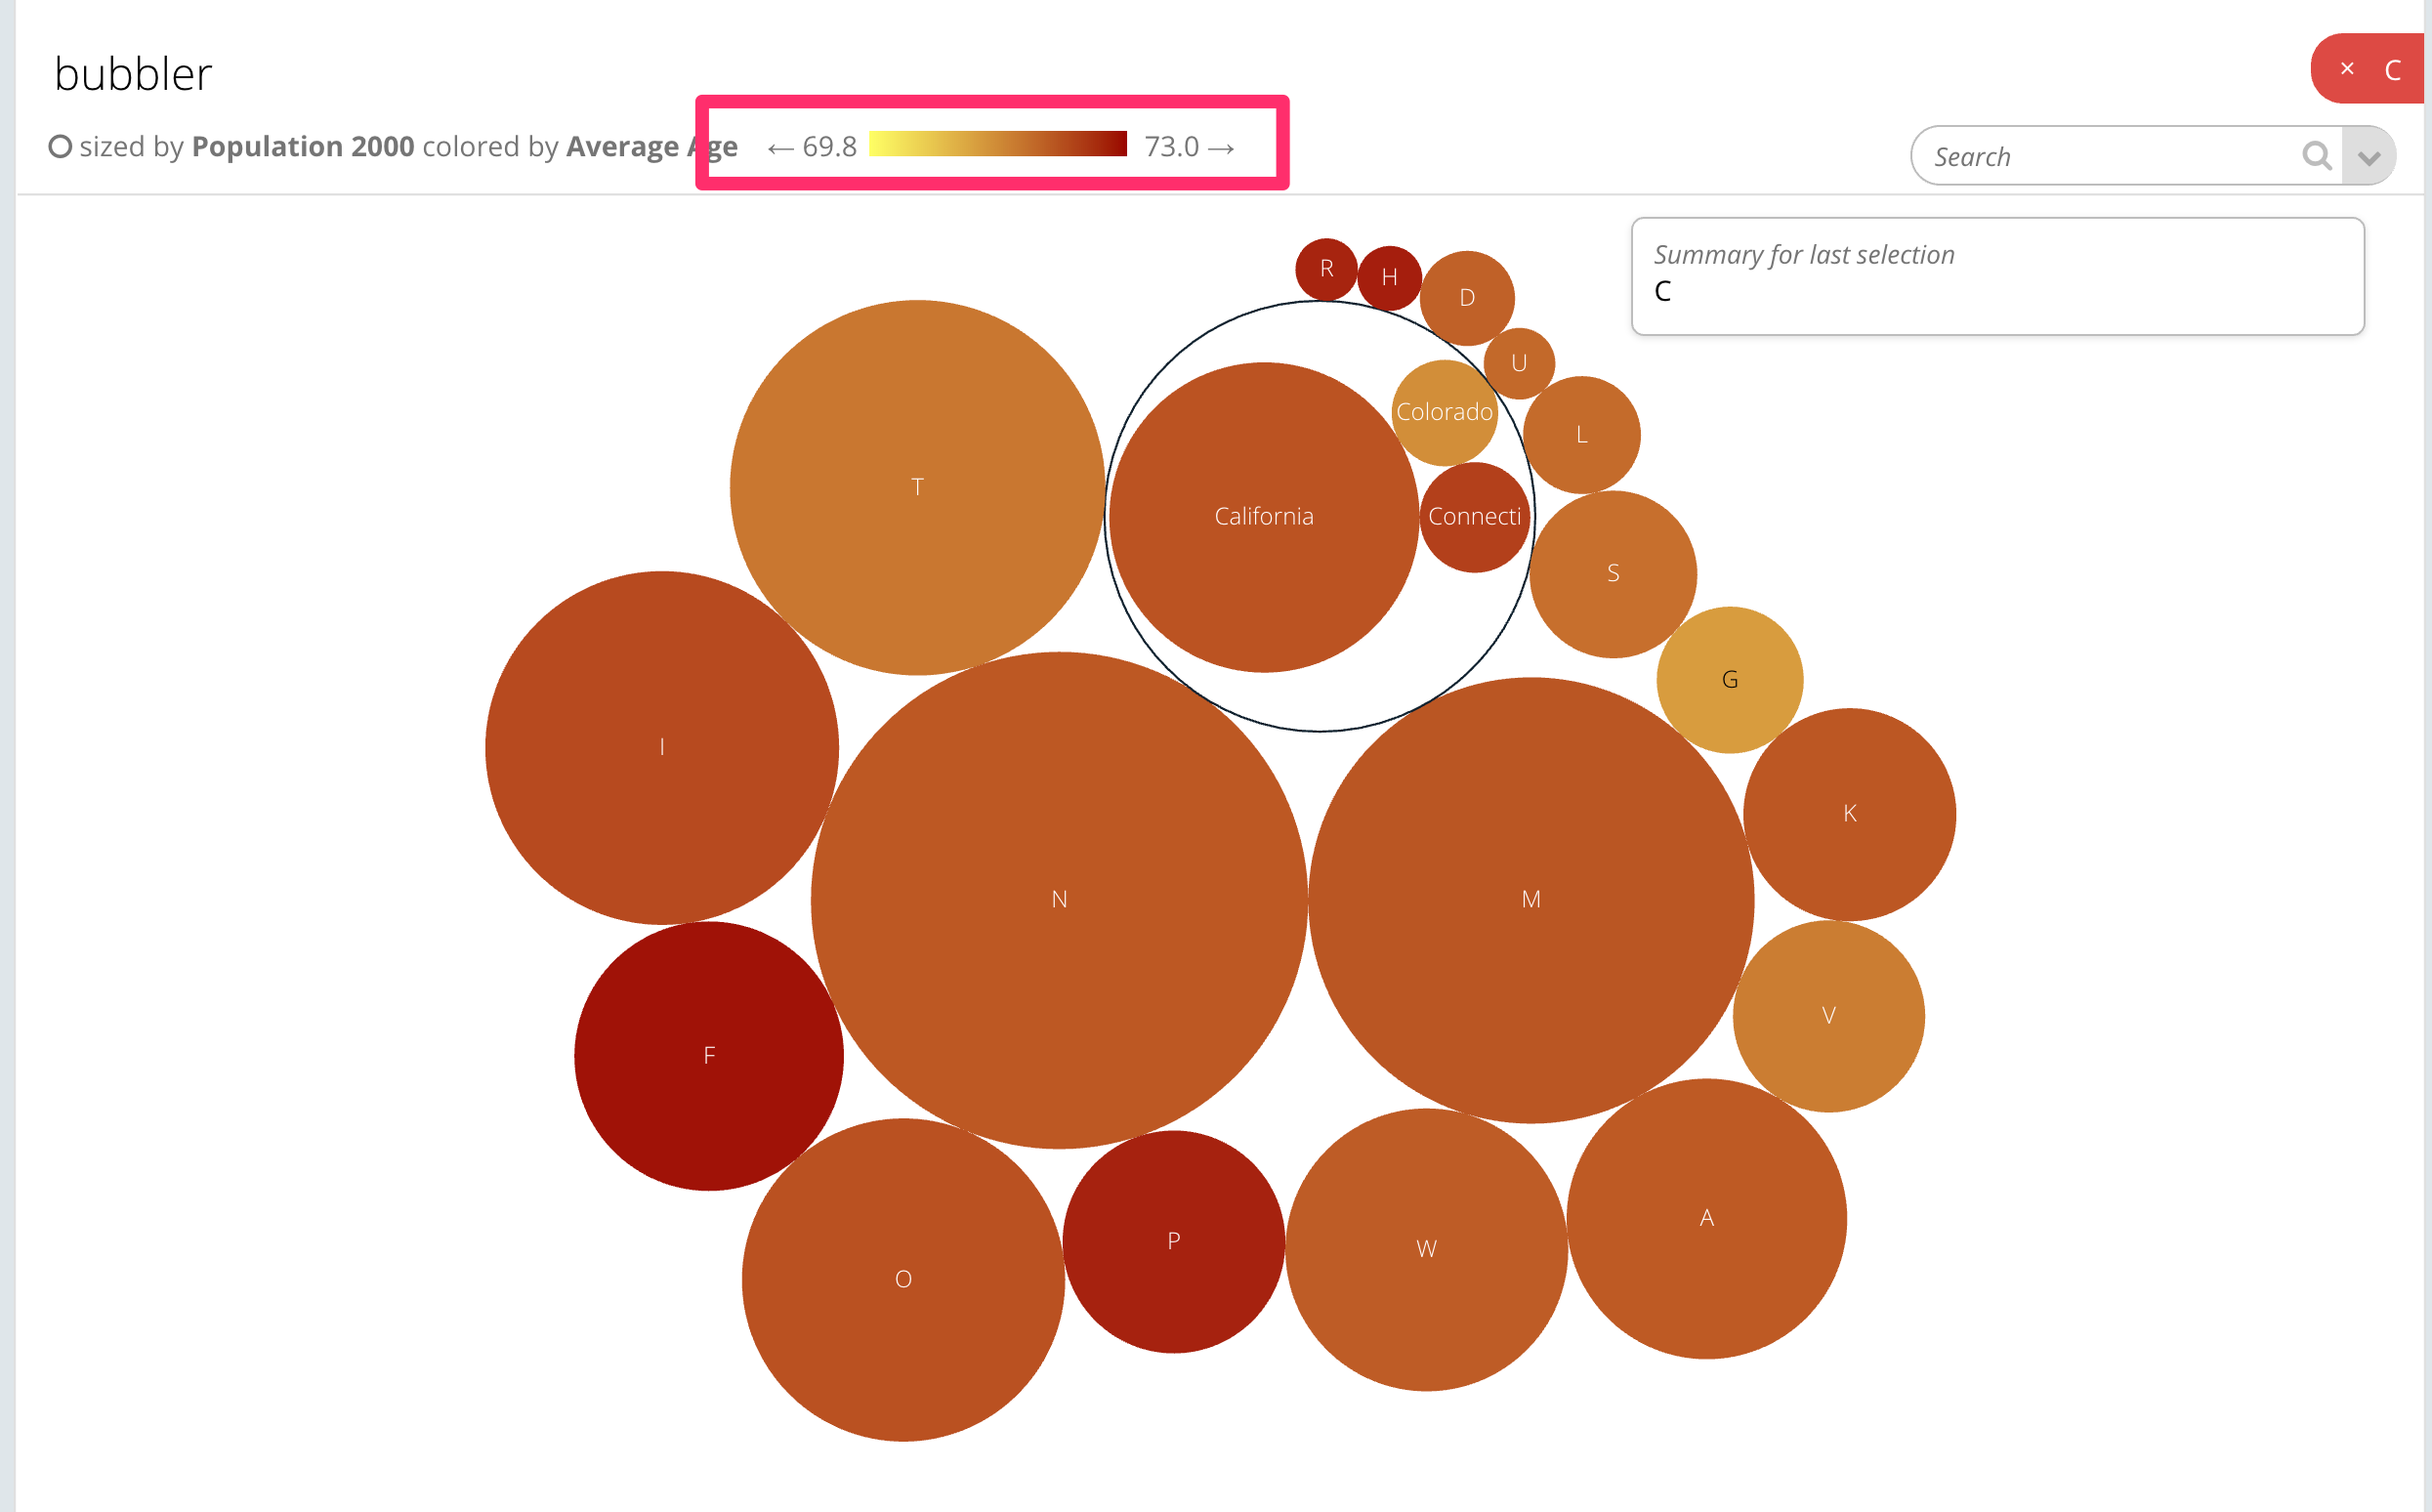The width and height of the screenshot is (2432, 1512).
Task: Open the search dropdown chevron
Action: [x=2368, y=157]
